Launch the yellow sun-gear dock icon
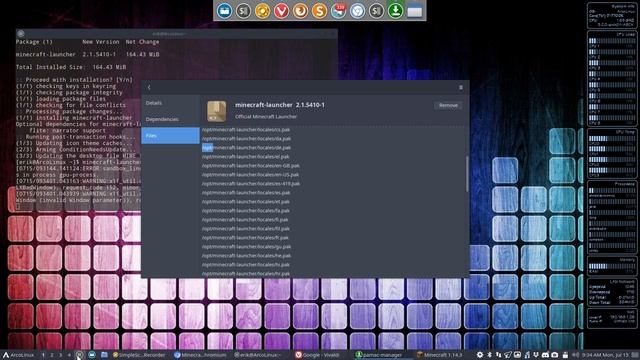Viewport: 640px width, 360px height. click(x=262, y=11)
